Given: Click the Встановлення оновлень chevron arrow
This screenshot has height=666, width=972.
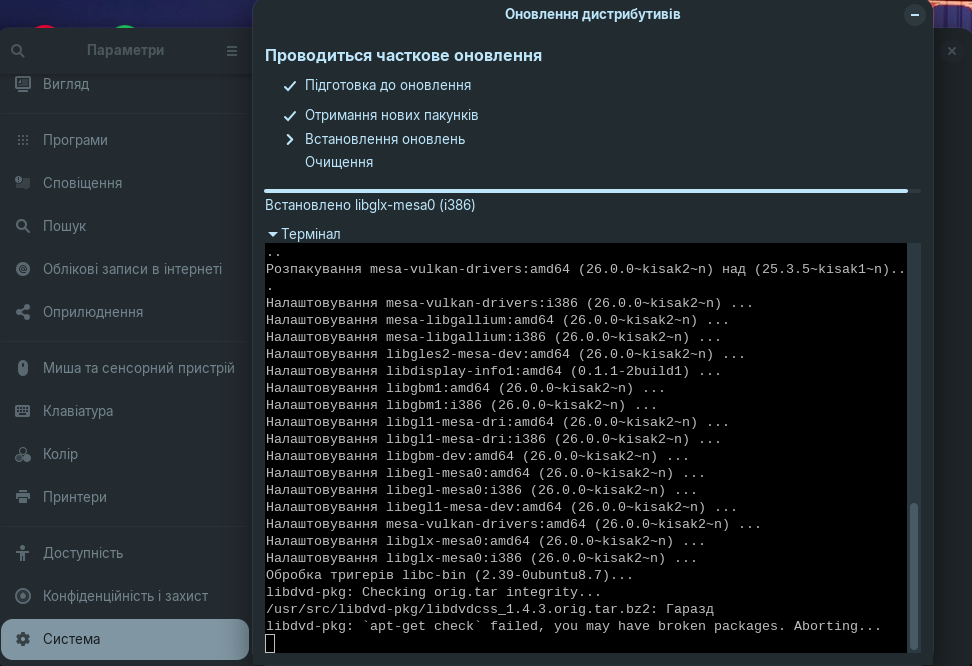Looking at the screenshot, I should click(x=290, y=139).
